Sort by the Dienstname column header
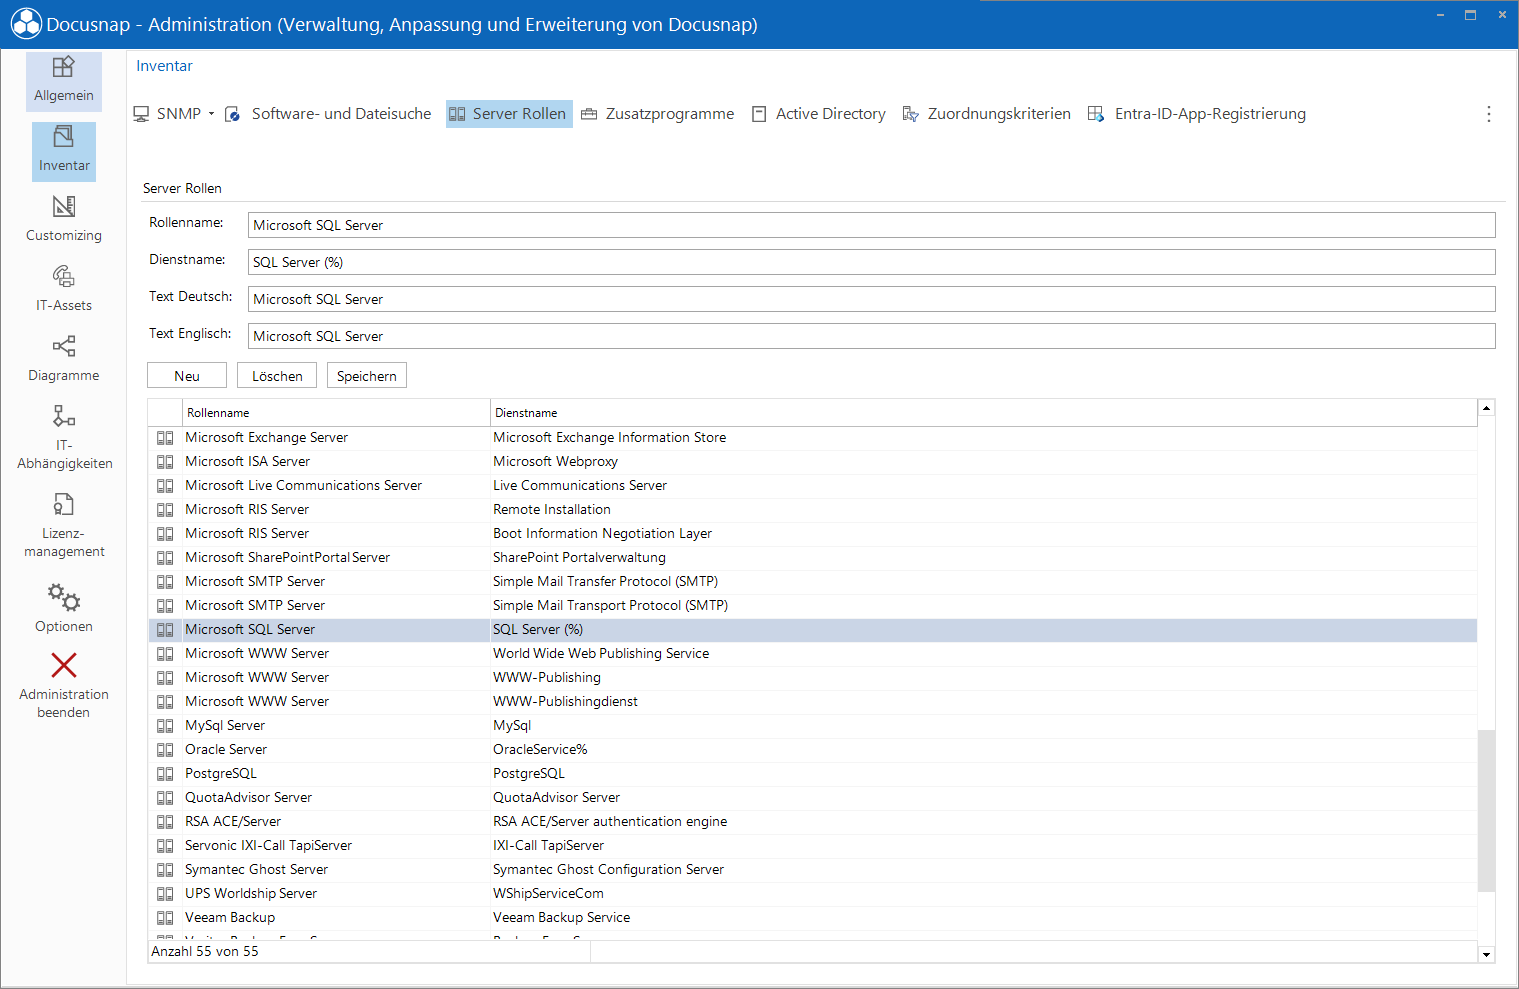 (984, 412)
